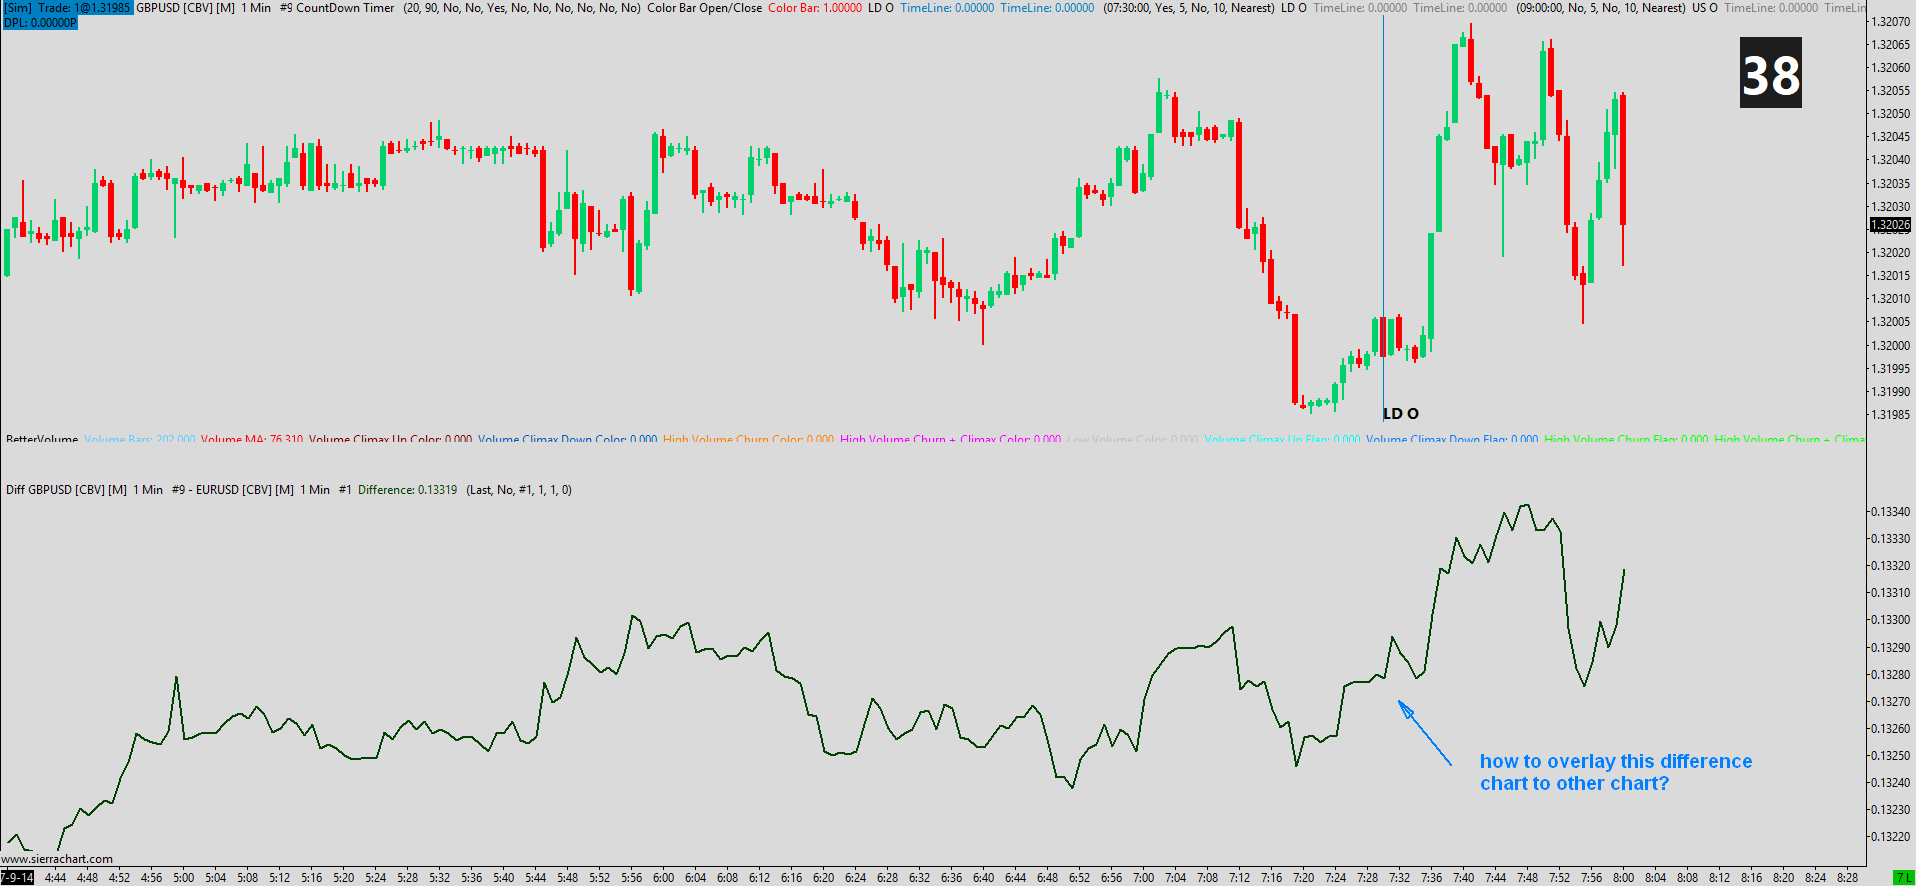1916x886 pixels.
Task: Click the countdown timer box showing 38
Action: click(1771, 73)
